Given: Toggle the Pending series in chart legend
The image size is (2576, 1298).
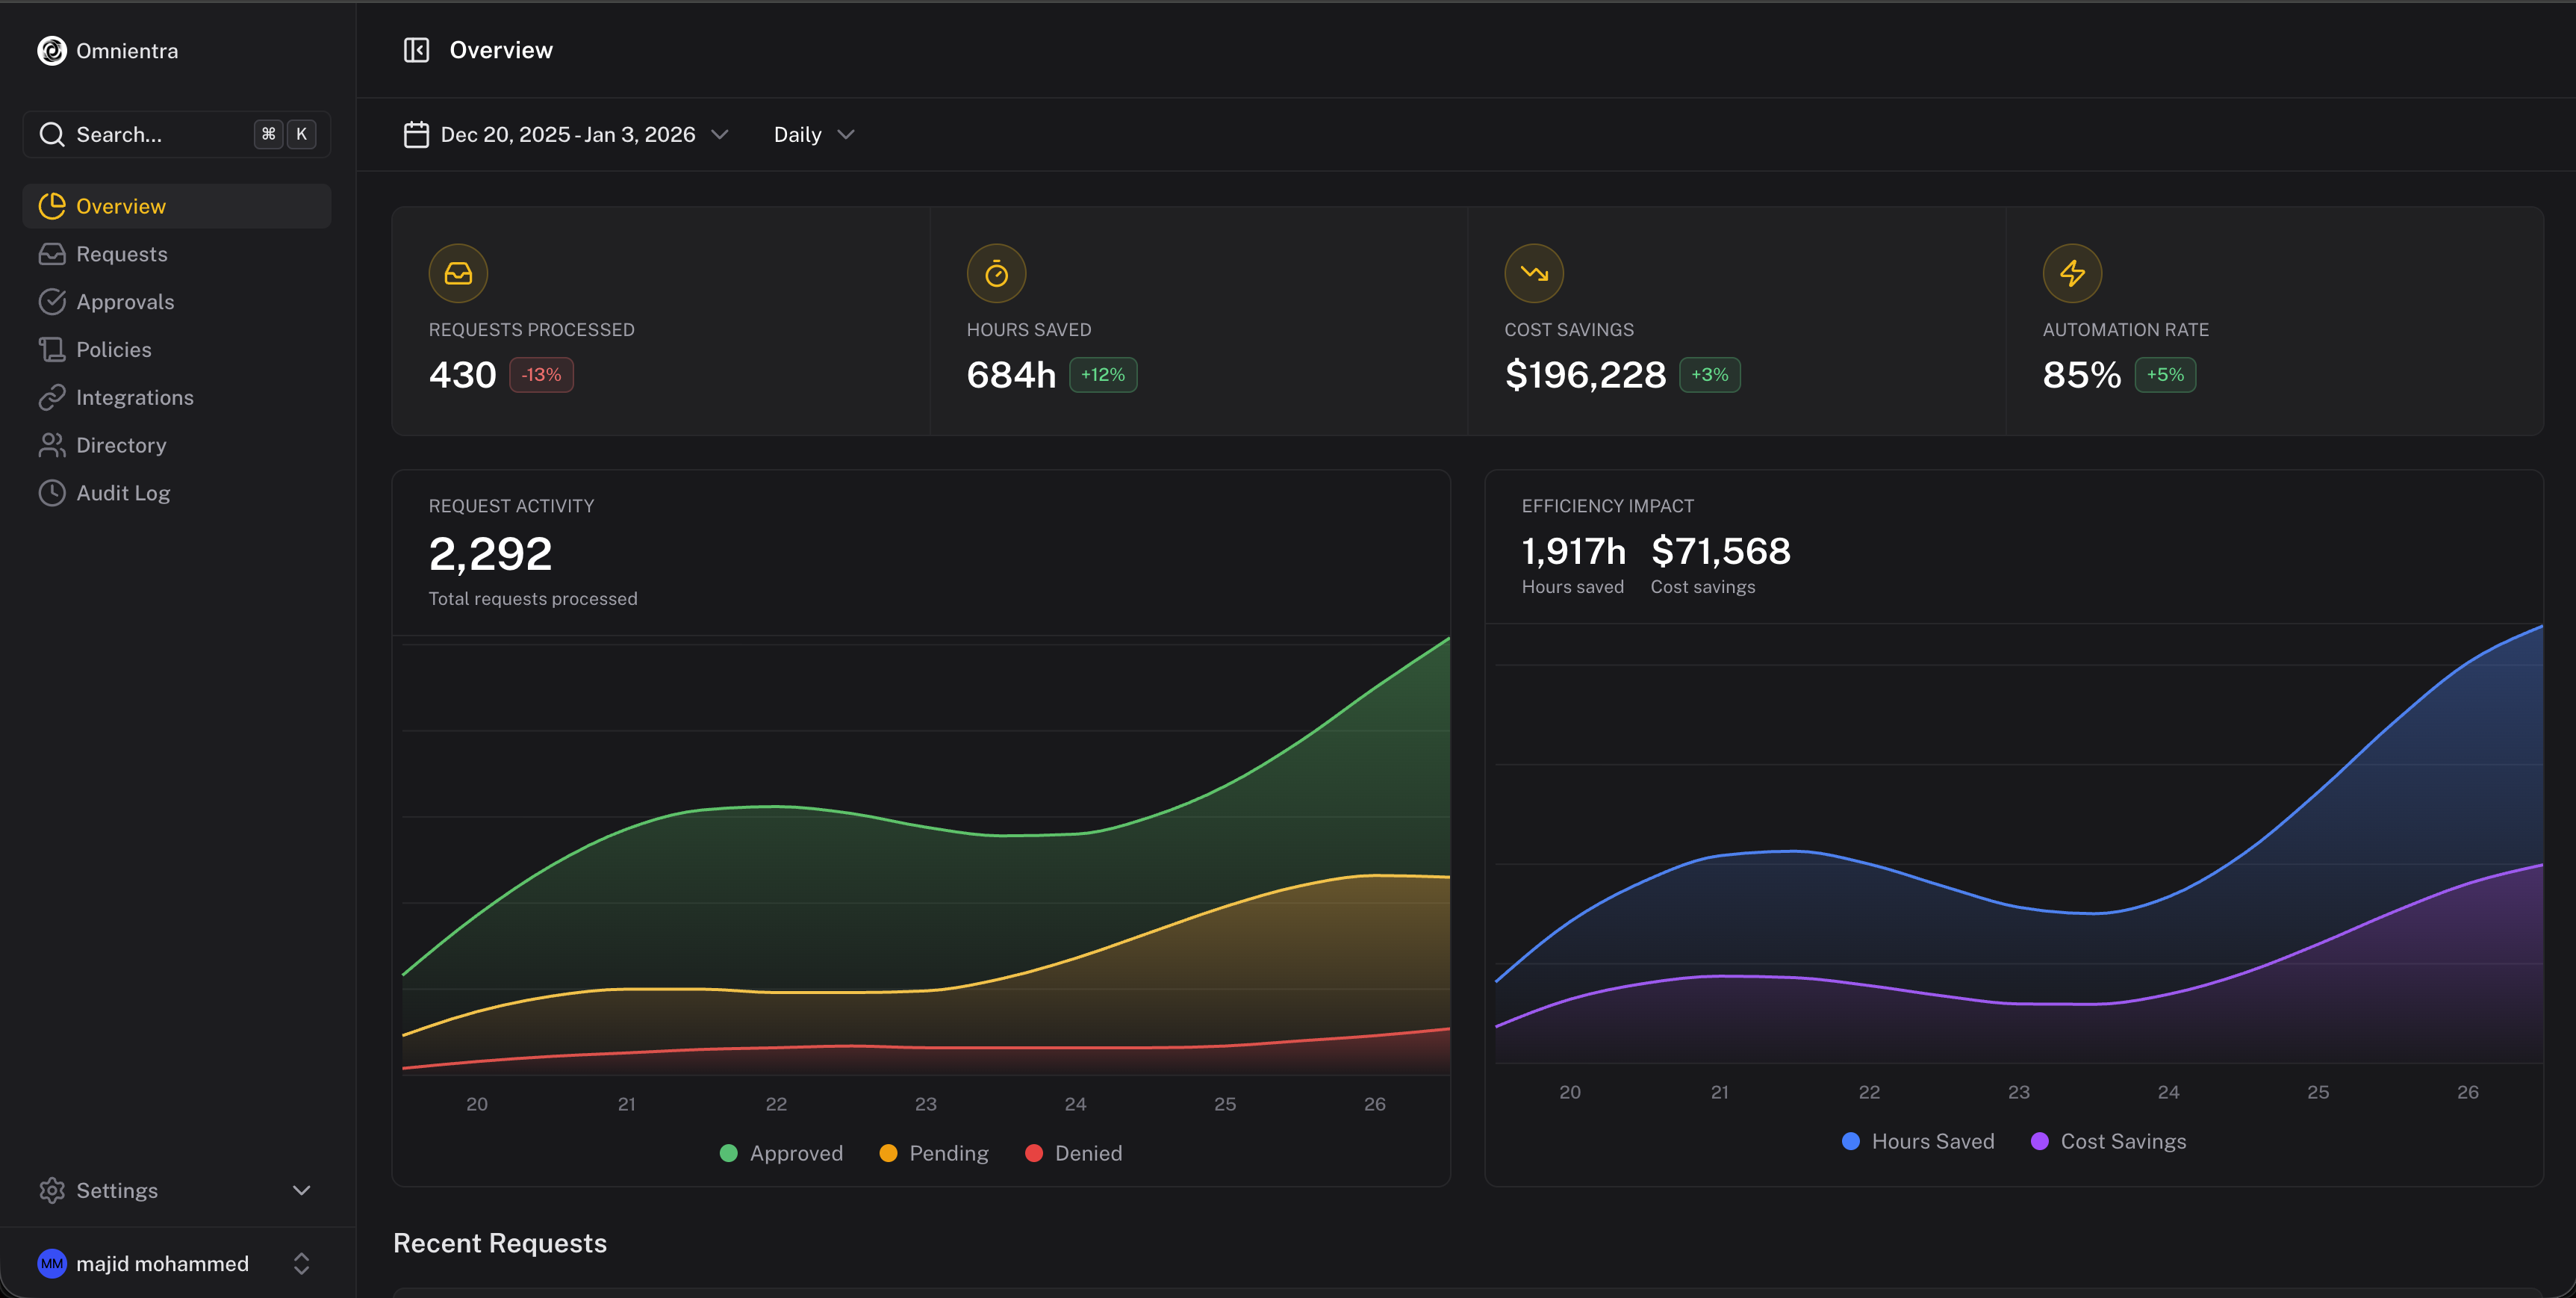Looking at the screenshot, I should [934, 1153].
